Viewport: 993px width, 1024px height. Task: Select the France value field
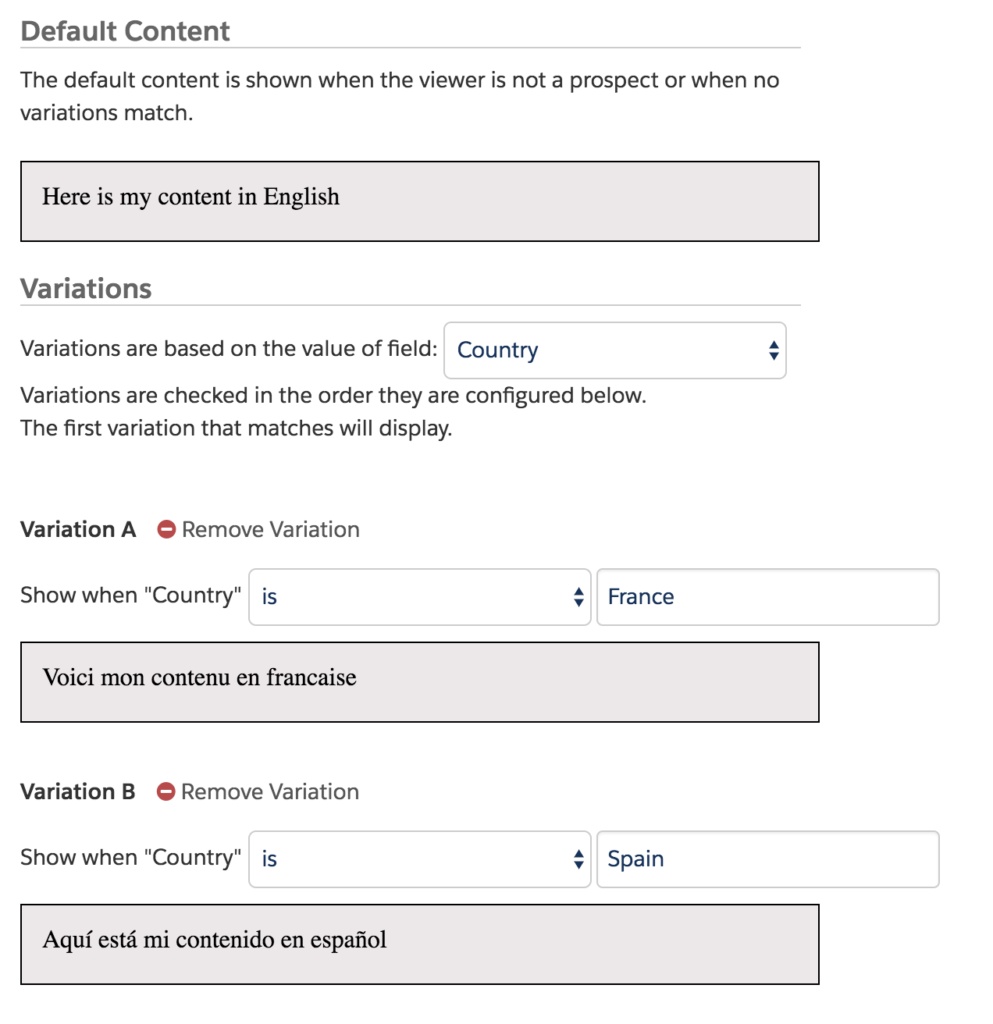(x=767, y=596)
